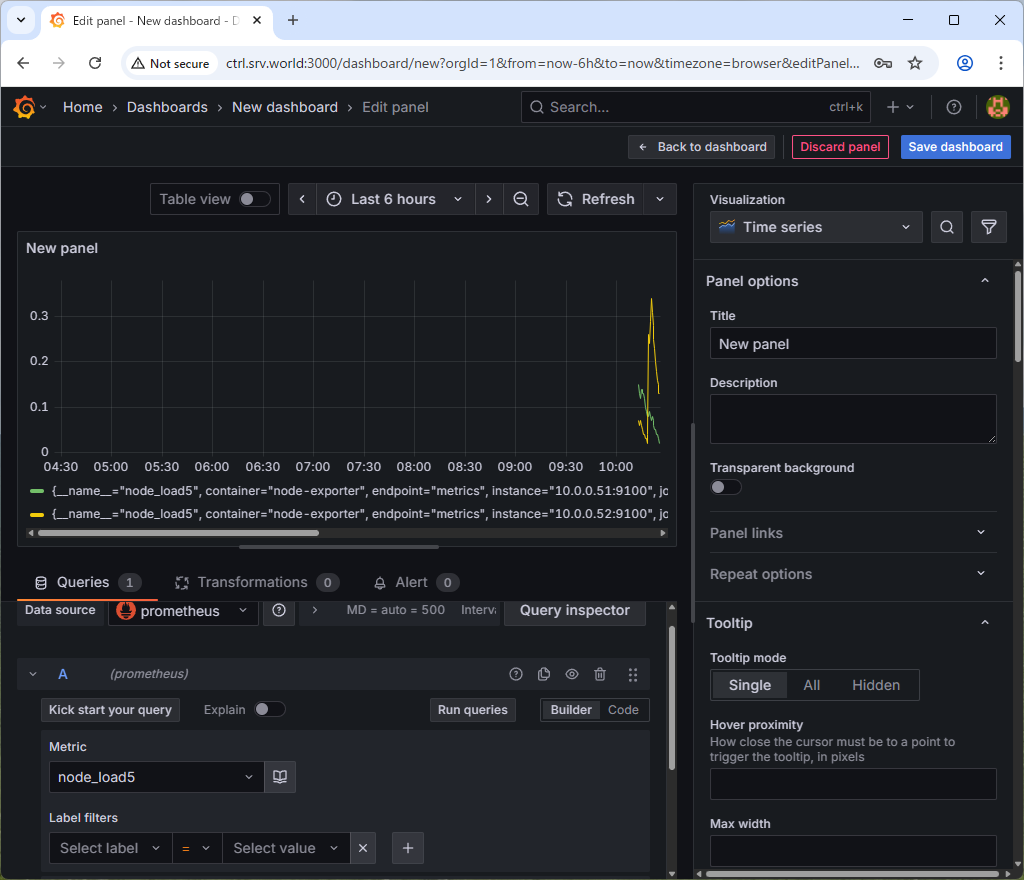Open the visualization suggestions filter icon
The width and height of the screenshot is (1024, 880).
coord(988,227)
